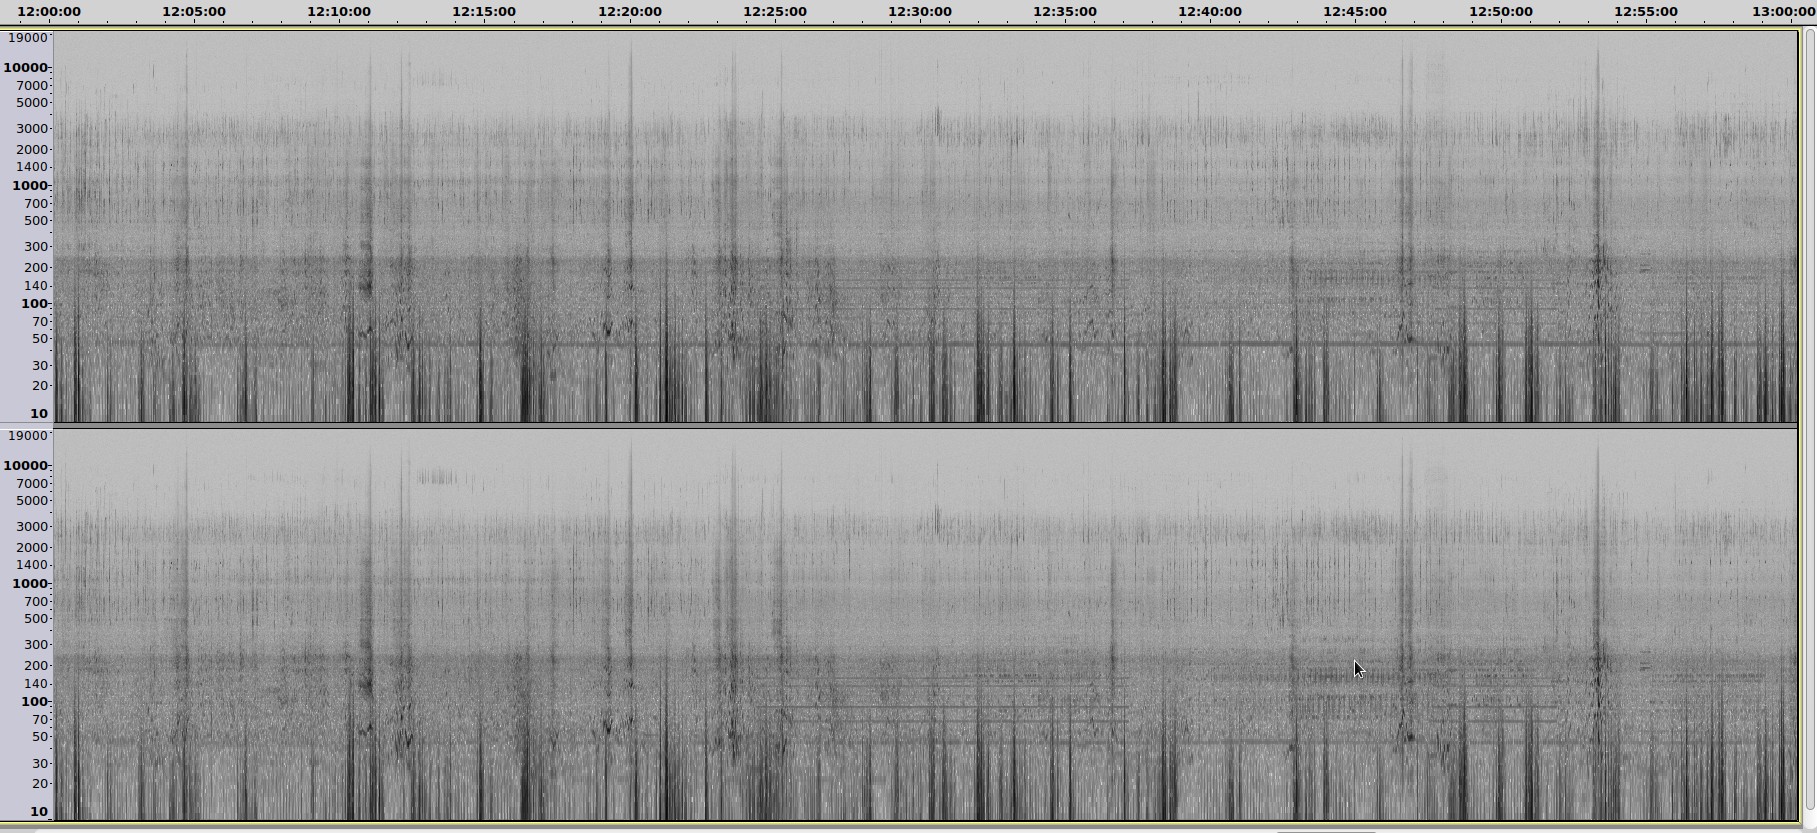Click the 12:55:00 mark on the timeline
Image resolution: width=1817 pixels, height=833 pixels.
(x=1645, y=12)
